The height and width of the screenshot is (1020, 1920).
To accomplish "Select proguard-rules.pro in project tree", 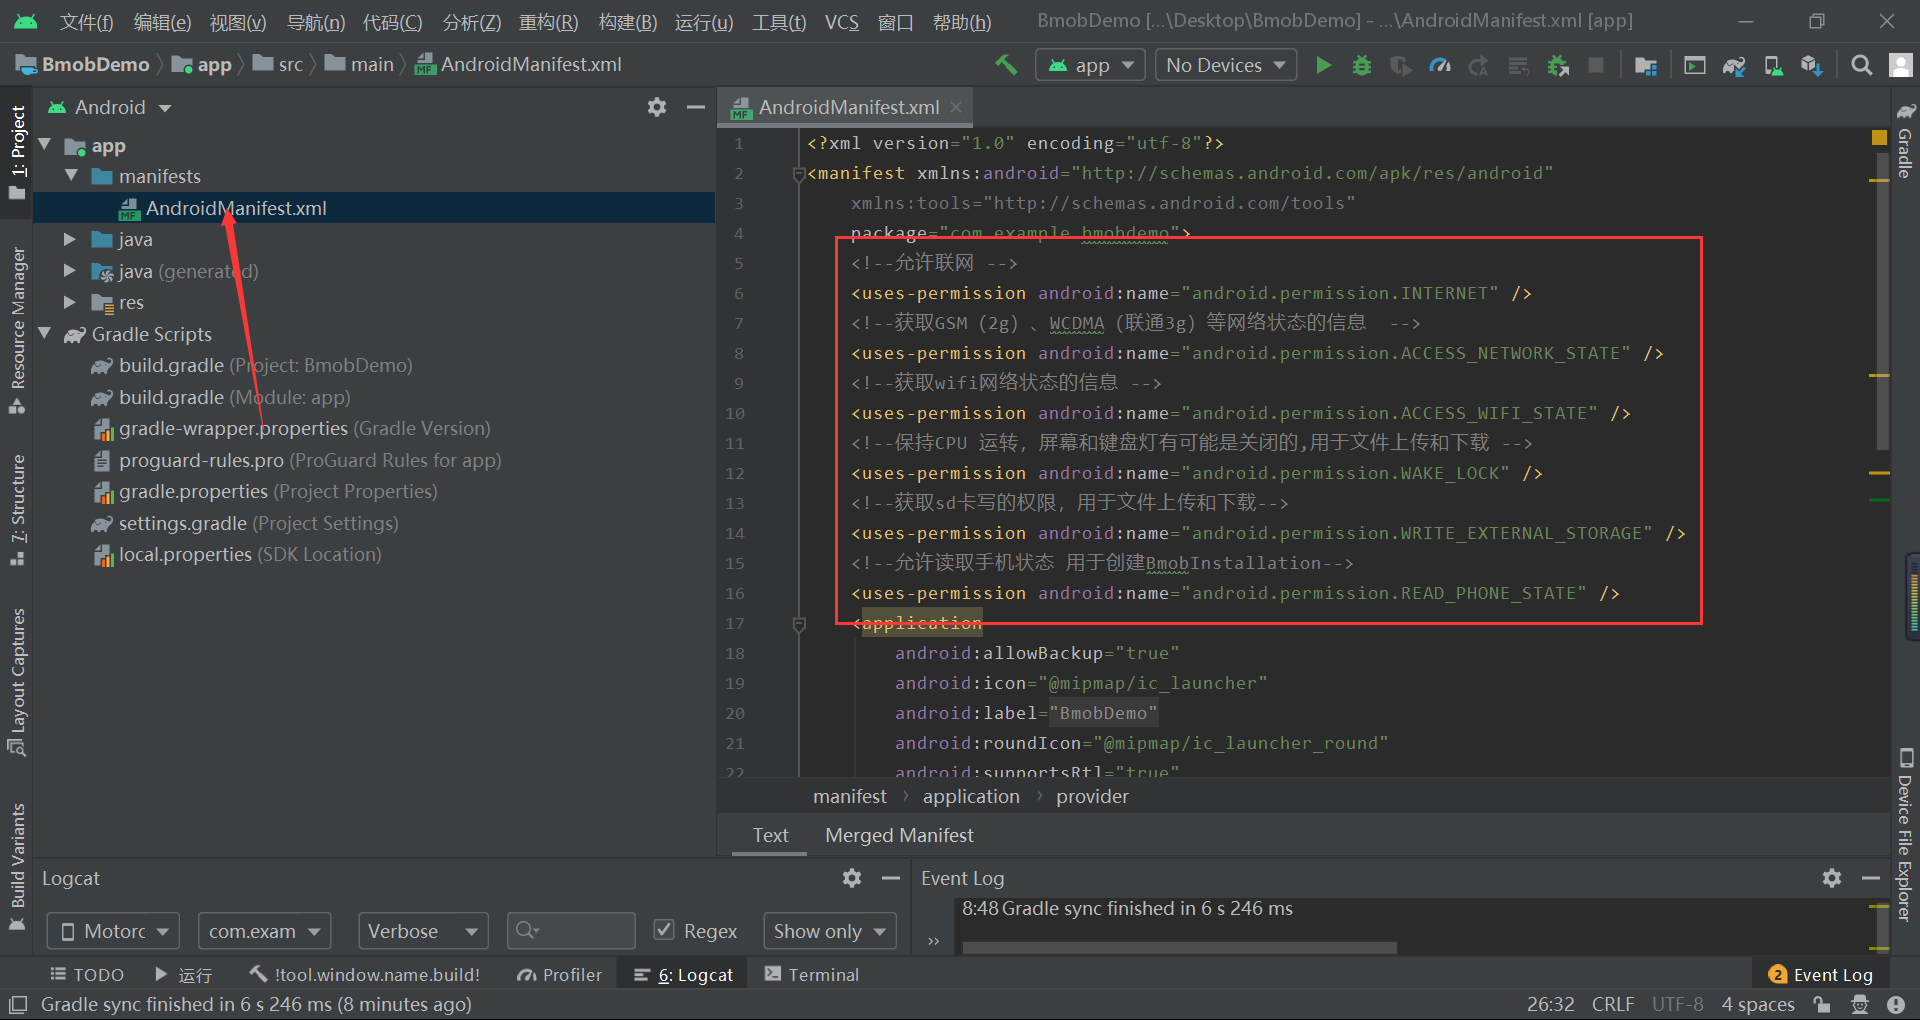I will 297,460.
